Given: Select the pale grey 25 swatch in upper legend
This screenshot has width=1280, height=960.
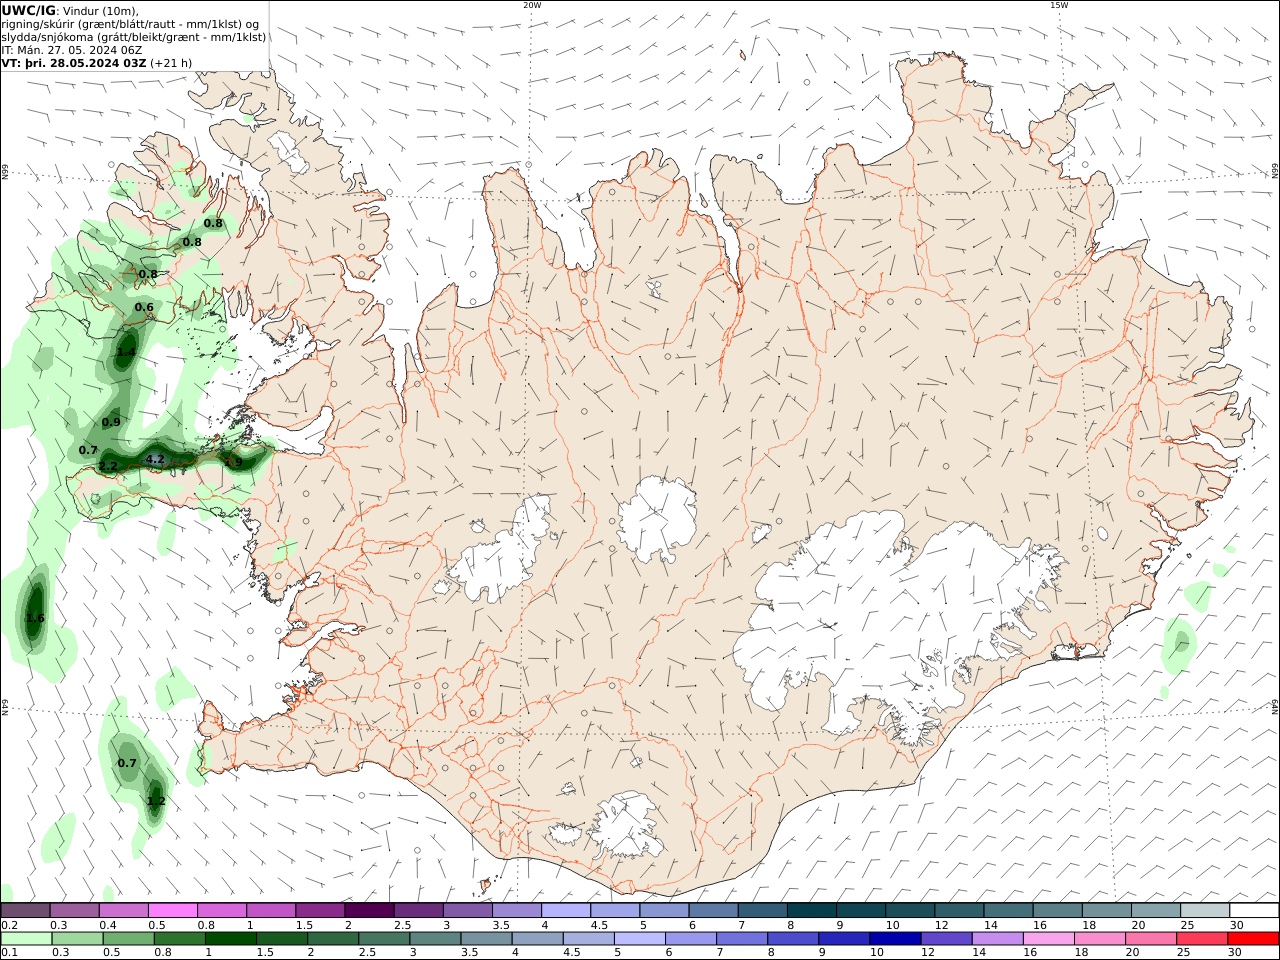Looking at the screenshot, I should click(x=1205, y=910).
